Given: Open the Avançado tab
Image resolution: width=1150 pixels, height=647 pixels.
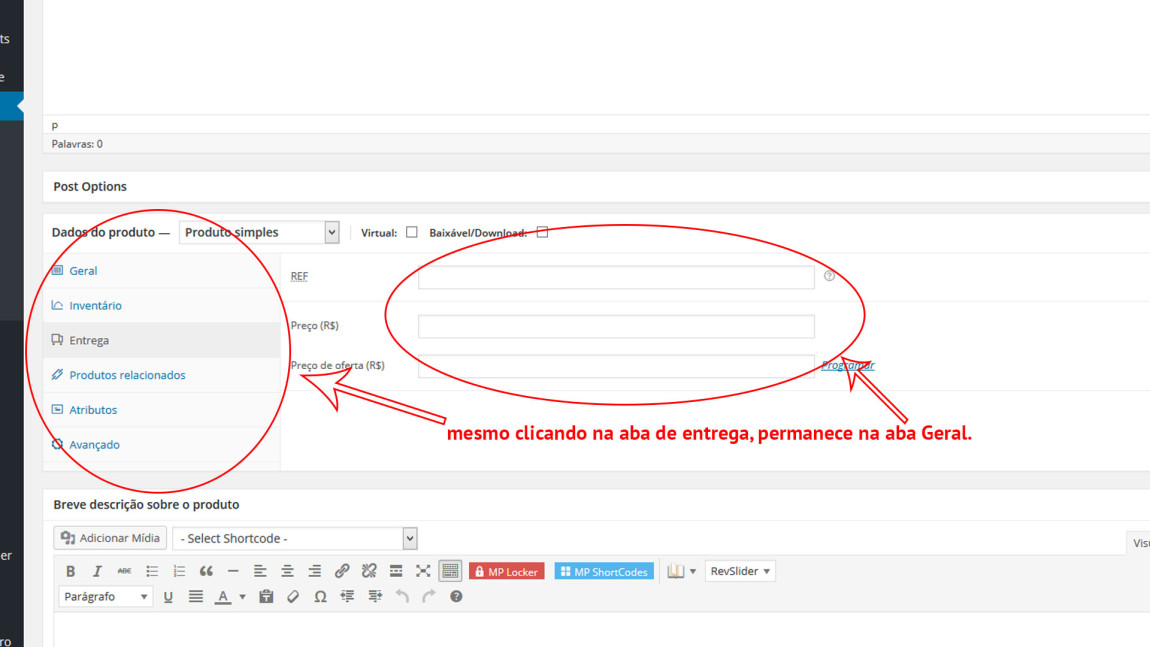Looking at the screenshot, I should click(161, 445).
